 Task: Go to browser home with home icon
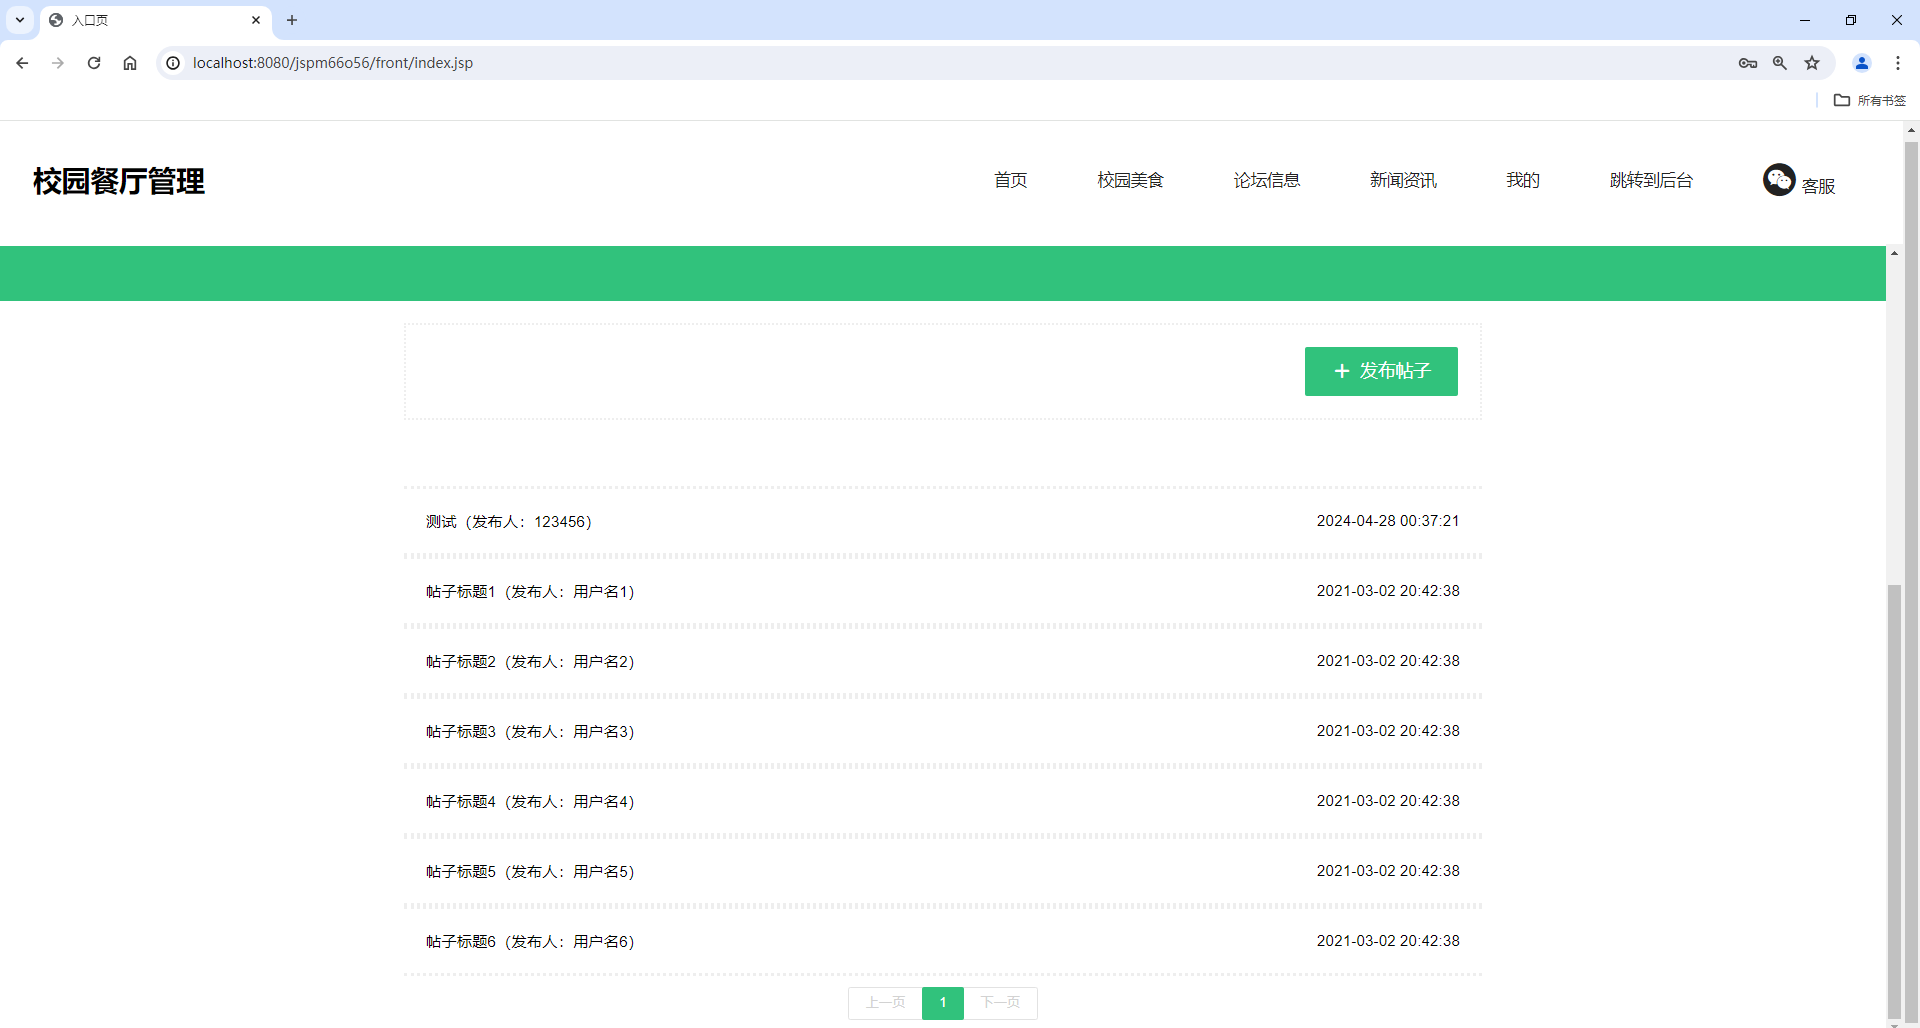[130, 62]
